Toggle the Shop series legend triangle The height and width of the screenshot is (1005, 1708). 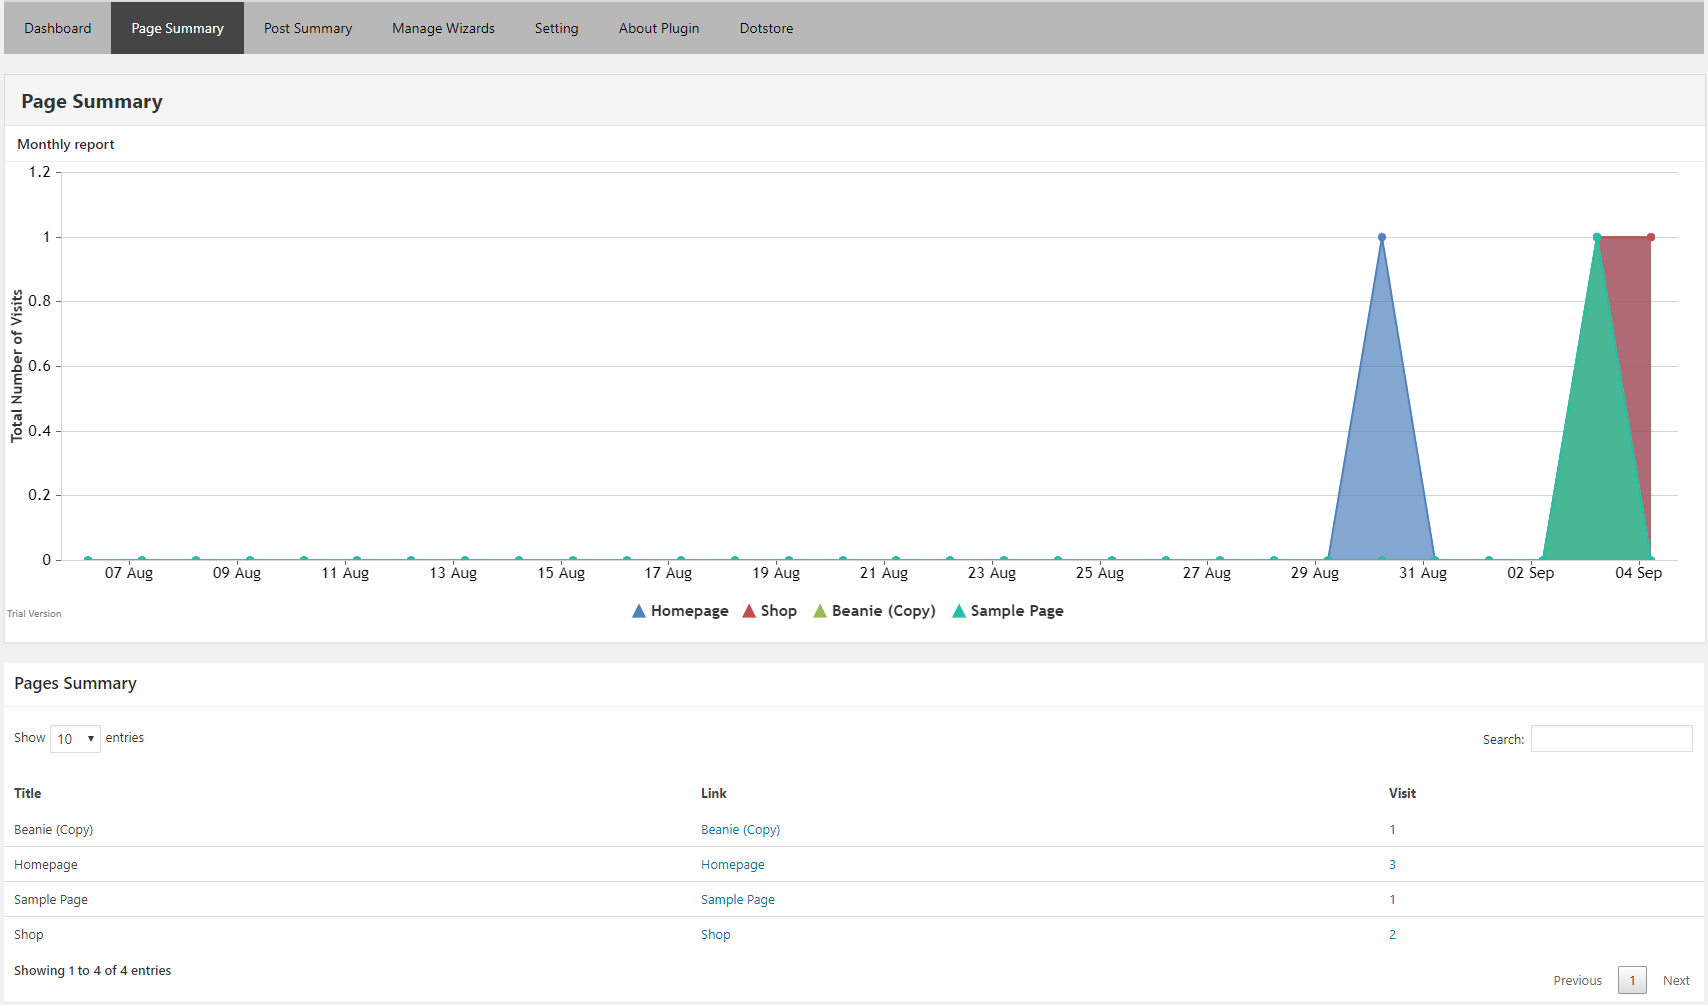pos(749,611)
